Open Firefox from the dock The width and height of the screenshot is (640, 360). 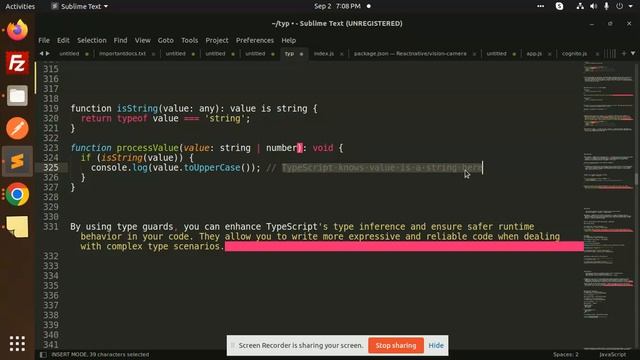pyautogui.click(x=17, y=30)
